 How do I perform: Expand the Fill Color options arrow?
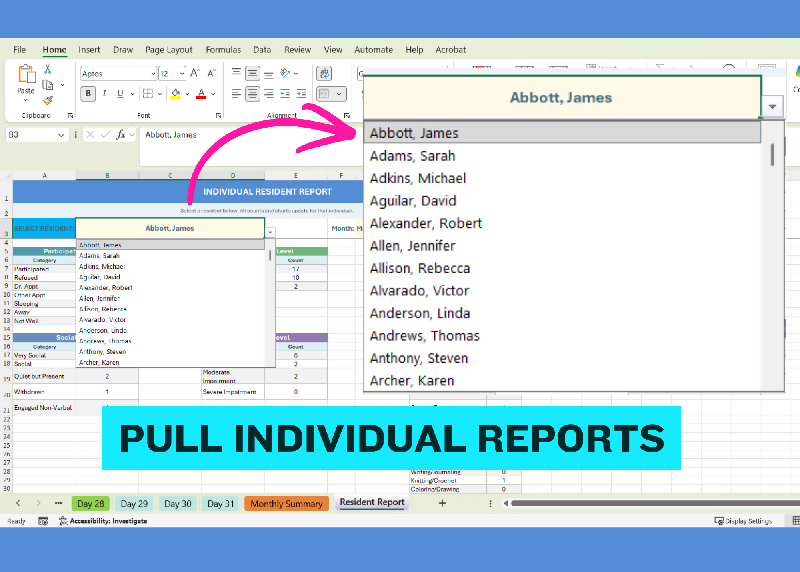pos(187,94)
